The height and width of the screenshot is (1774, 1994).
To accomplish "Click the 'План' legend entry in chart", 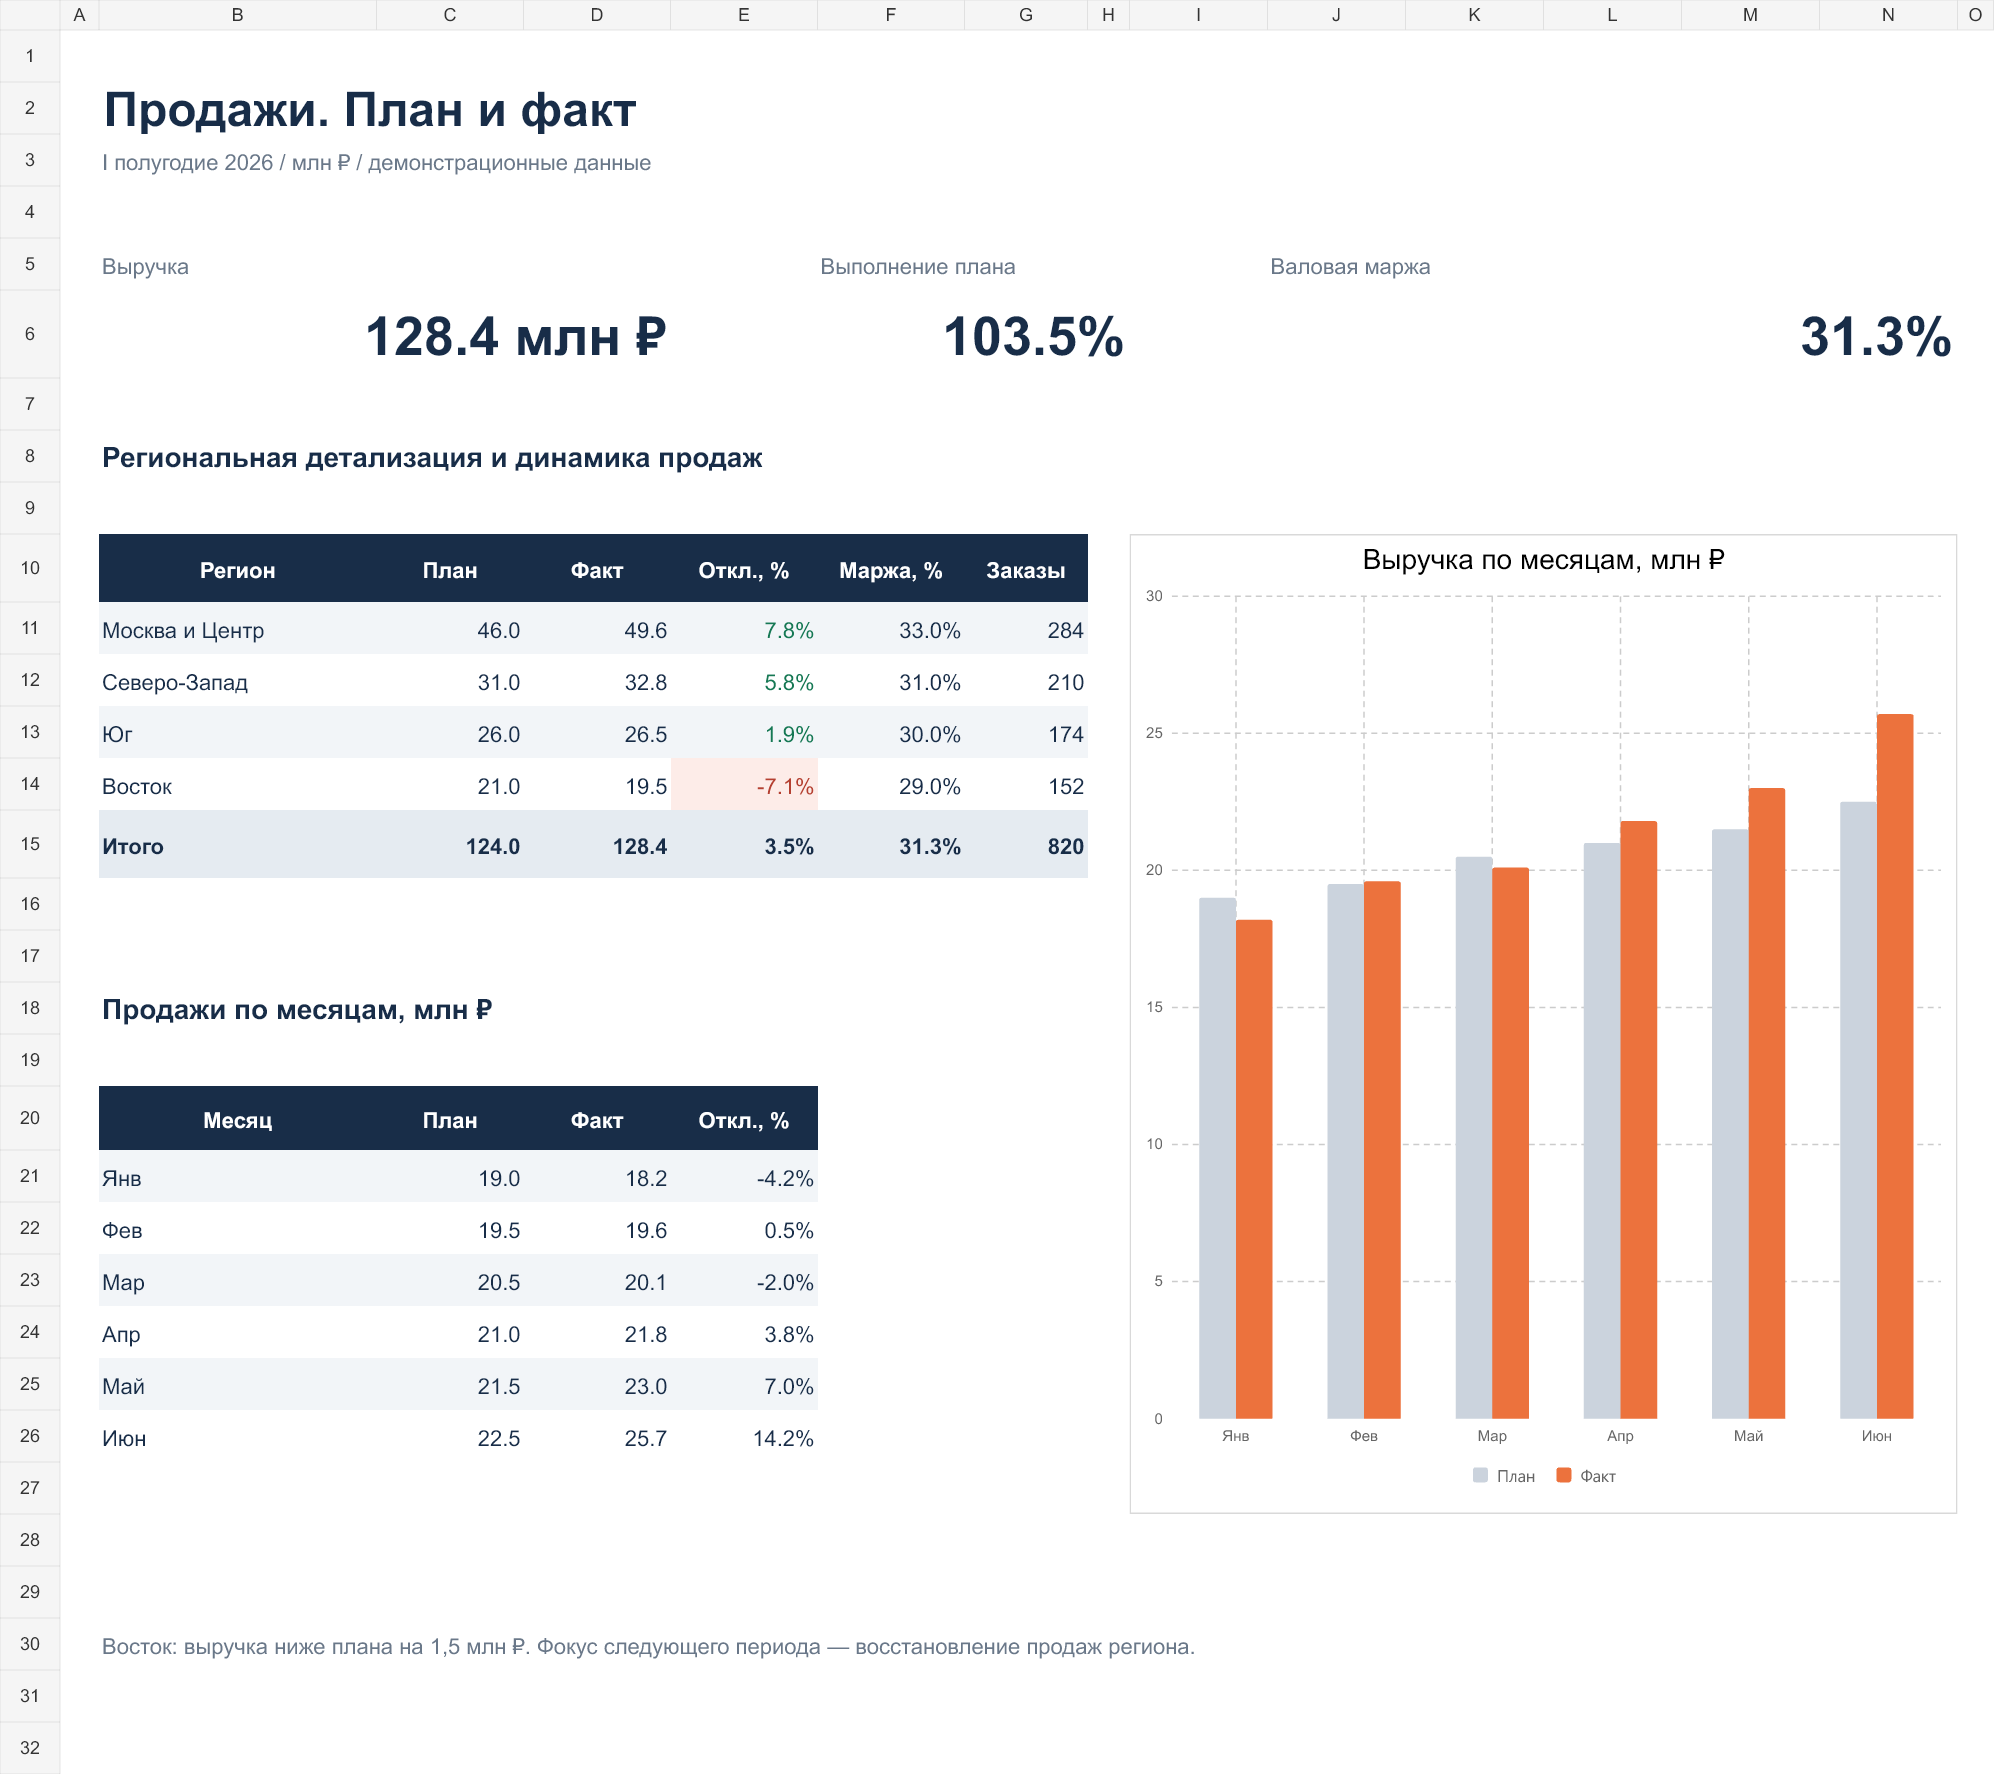I will (x=1504, y=1476).
